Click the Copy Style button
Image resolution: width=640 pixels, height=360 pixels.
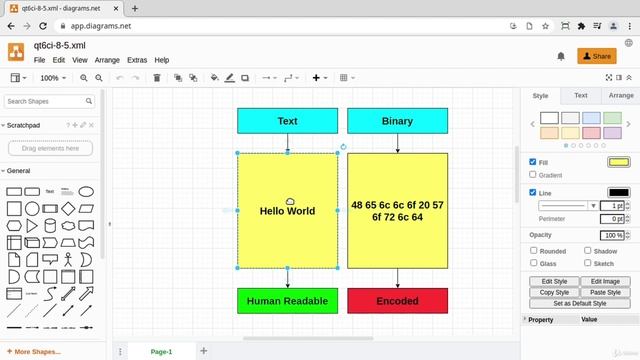(554, 292)
